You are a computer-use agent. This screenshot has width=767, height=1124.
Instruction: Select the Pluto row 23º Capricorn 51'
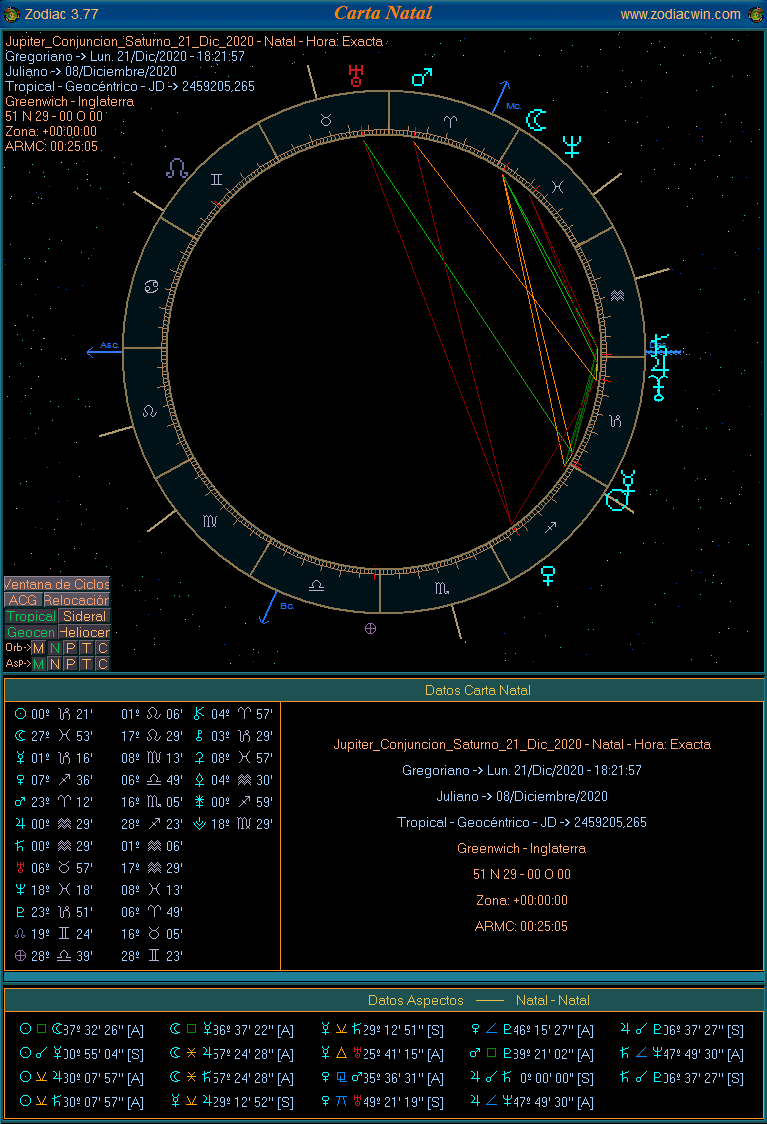pos(54,912)
